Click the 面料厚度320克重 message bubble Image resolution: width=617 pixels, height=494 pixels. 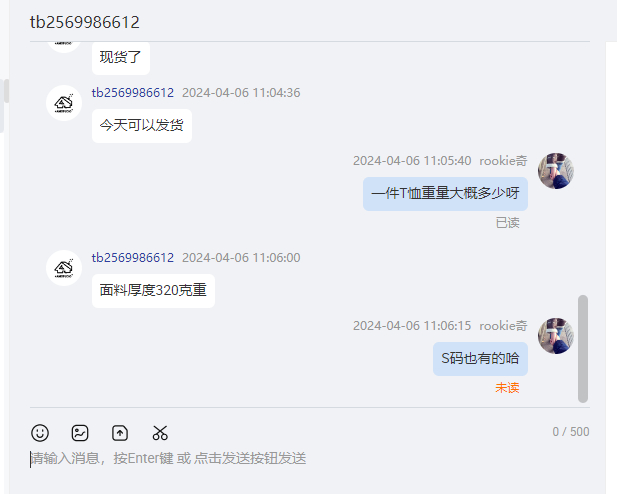coord(153,291)
